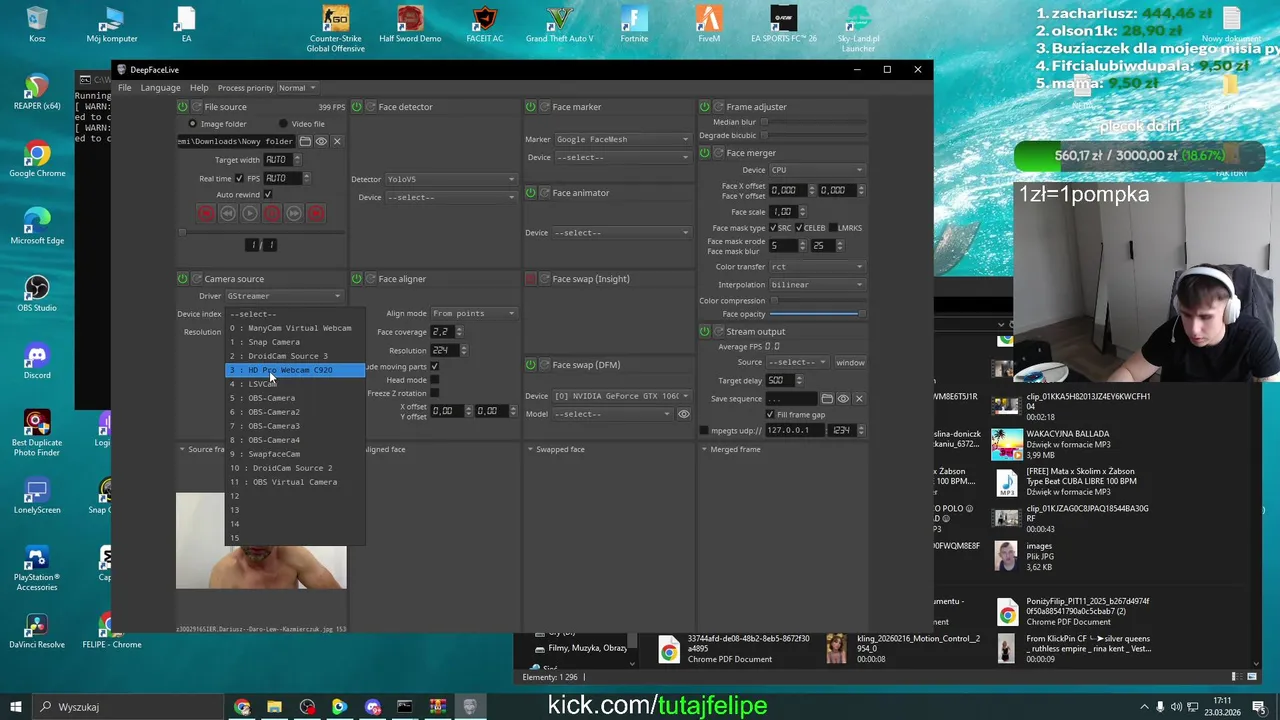Toggle the Face detector power button
This screenshot has height=720, width=1280.
tap(356, 107)
